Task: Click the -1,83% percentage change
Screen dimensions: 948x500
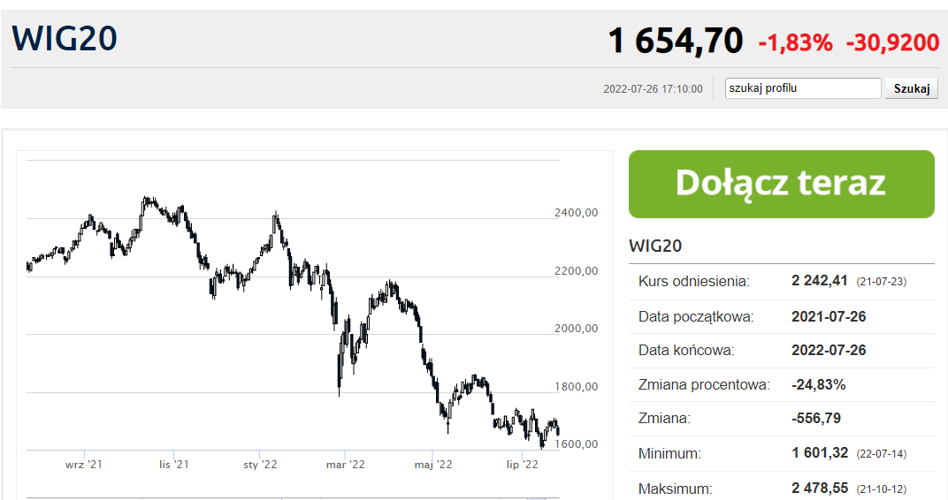Action: pyautogui.click(x=795, y=43)
